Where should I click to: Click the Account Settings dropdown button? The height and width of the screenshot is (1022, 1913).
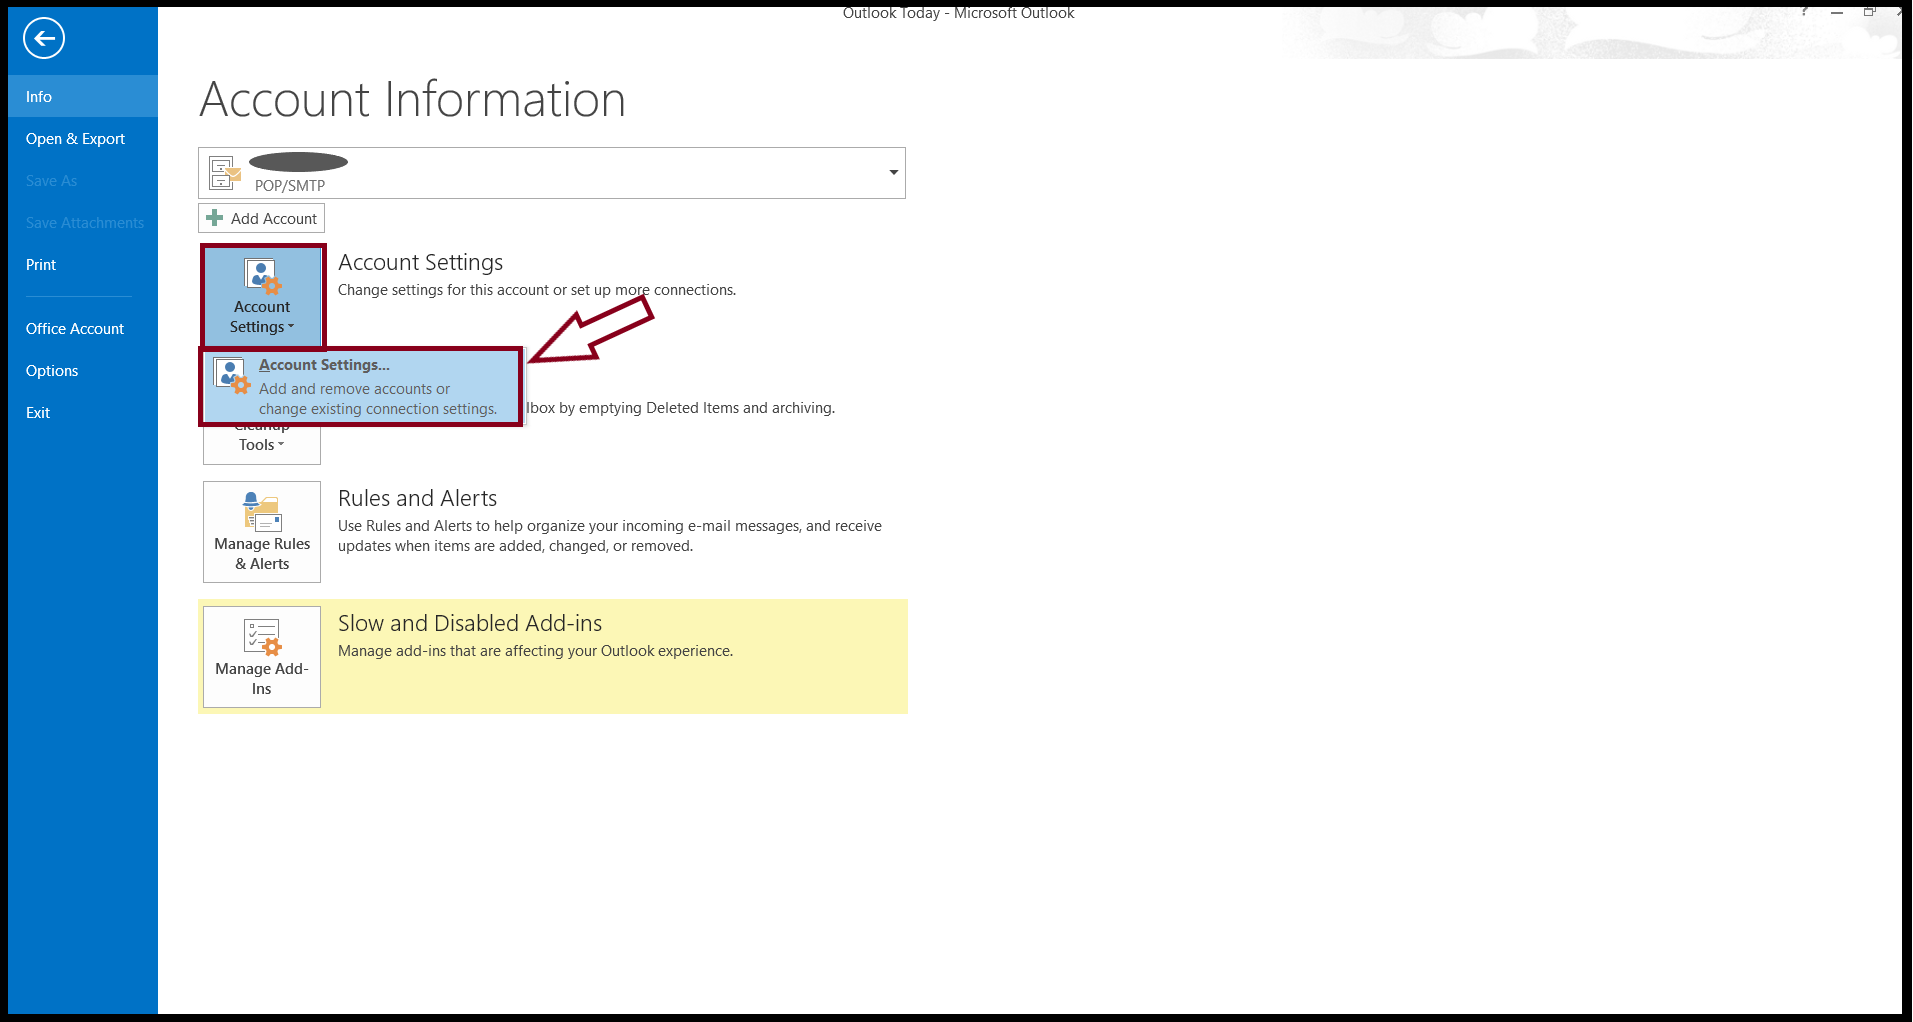(262, 296)
